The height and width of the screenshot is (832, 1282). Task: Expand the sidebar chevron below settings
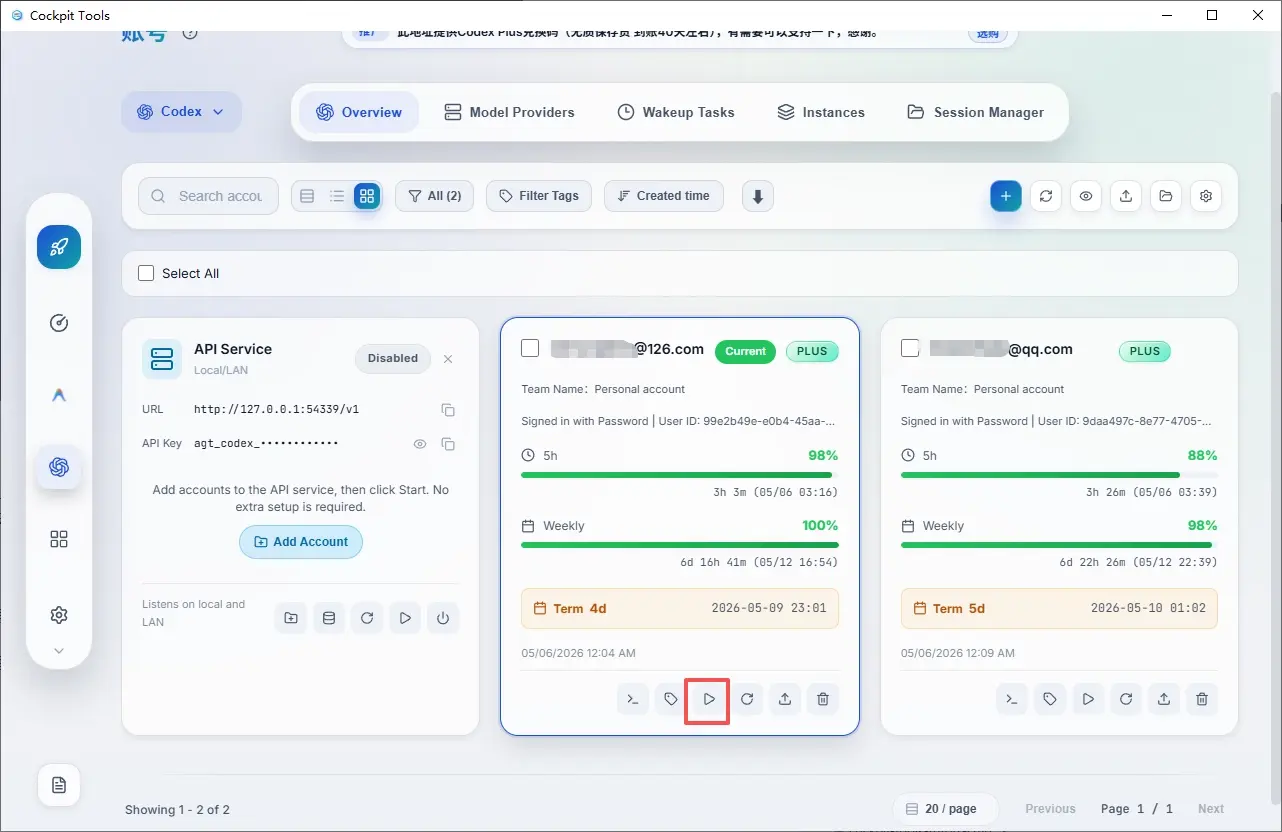(59, 651)
